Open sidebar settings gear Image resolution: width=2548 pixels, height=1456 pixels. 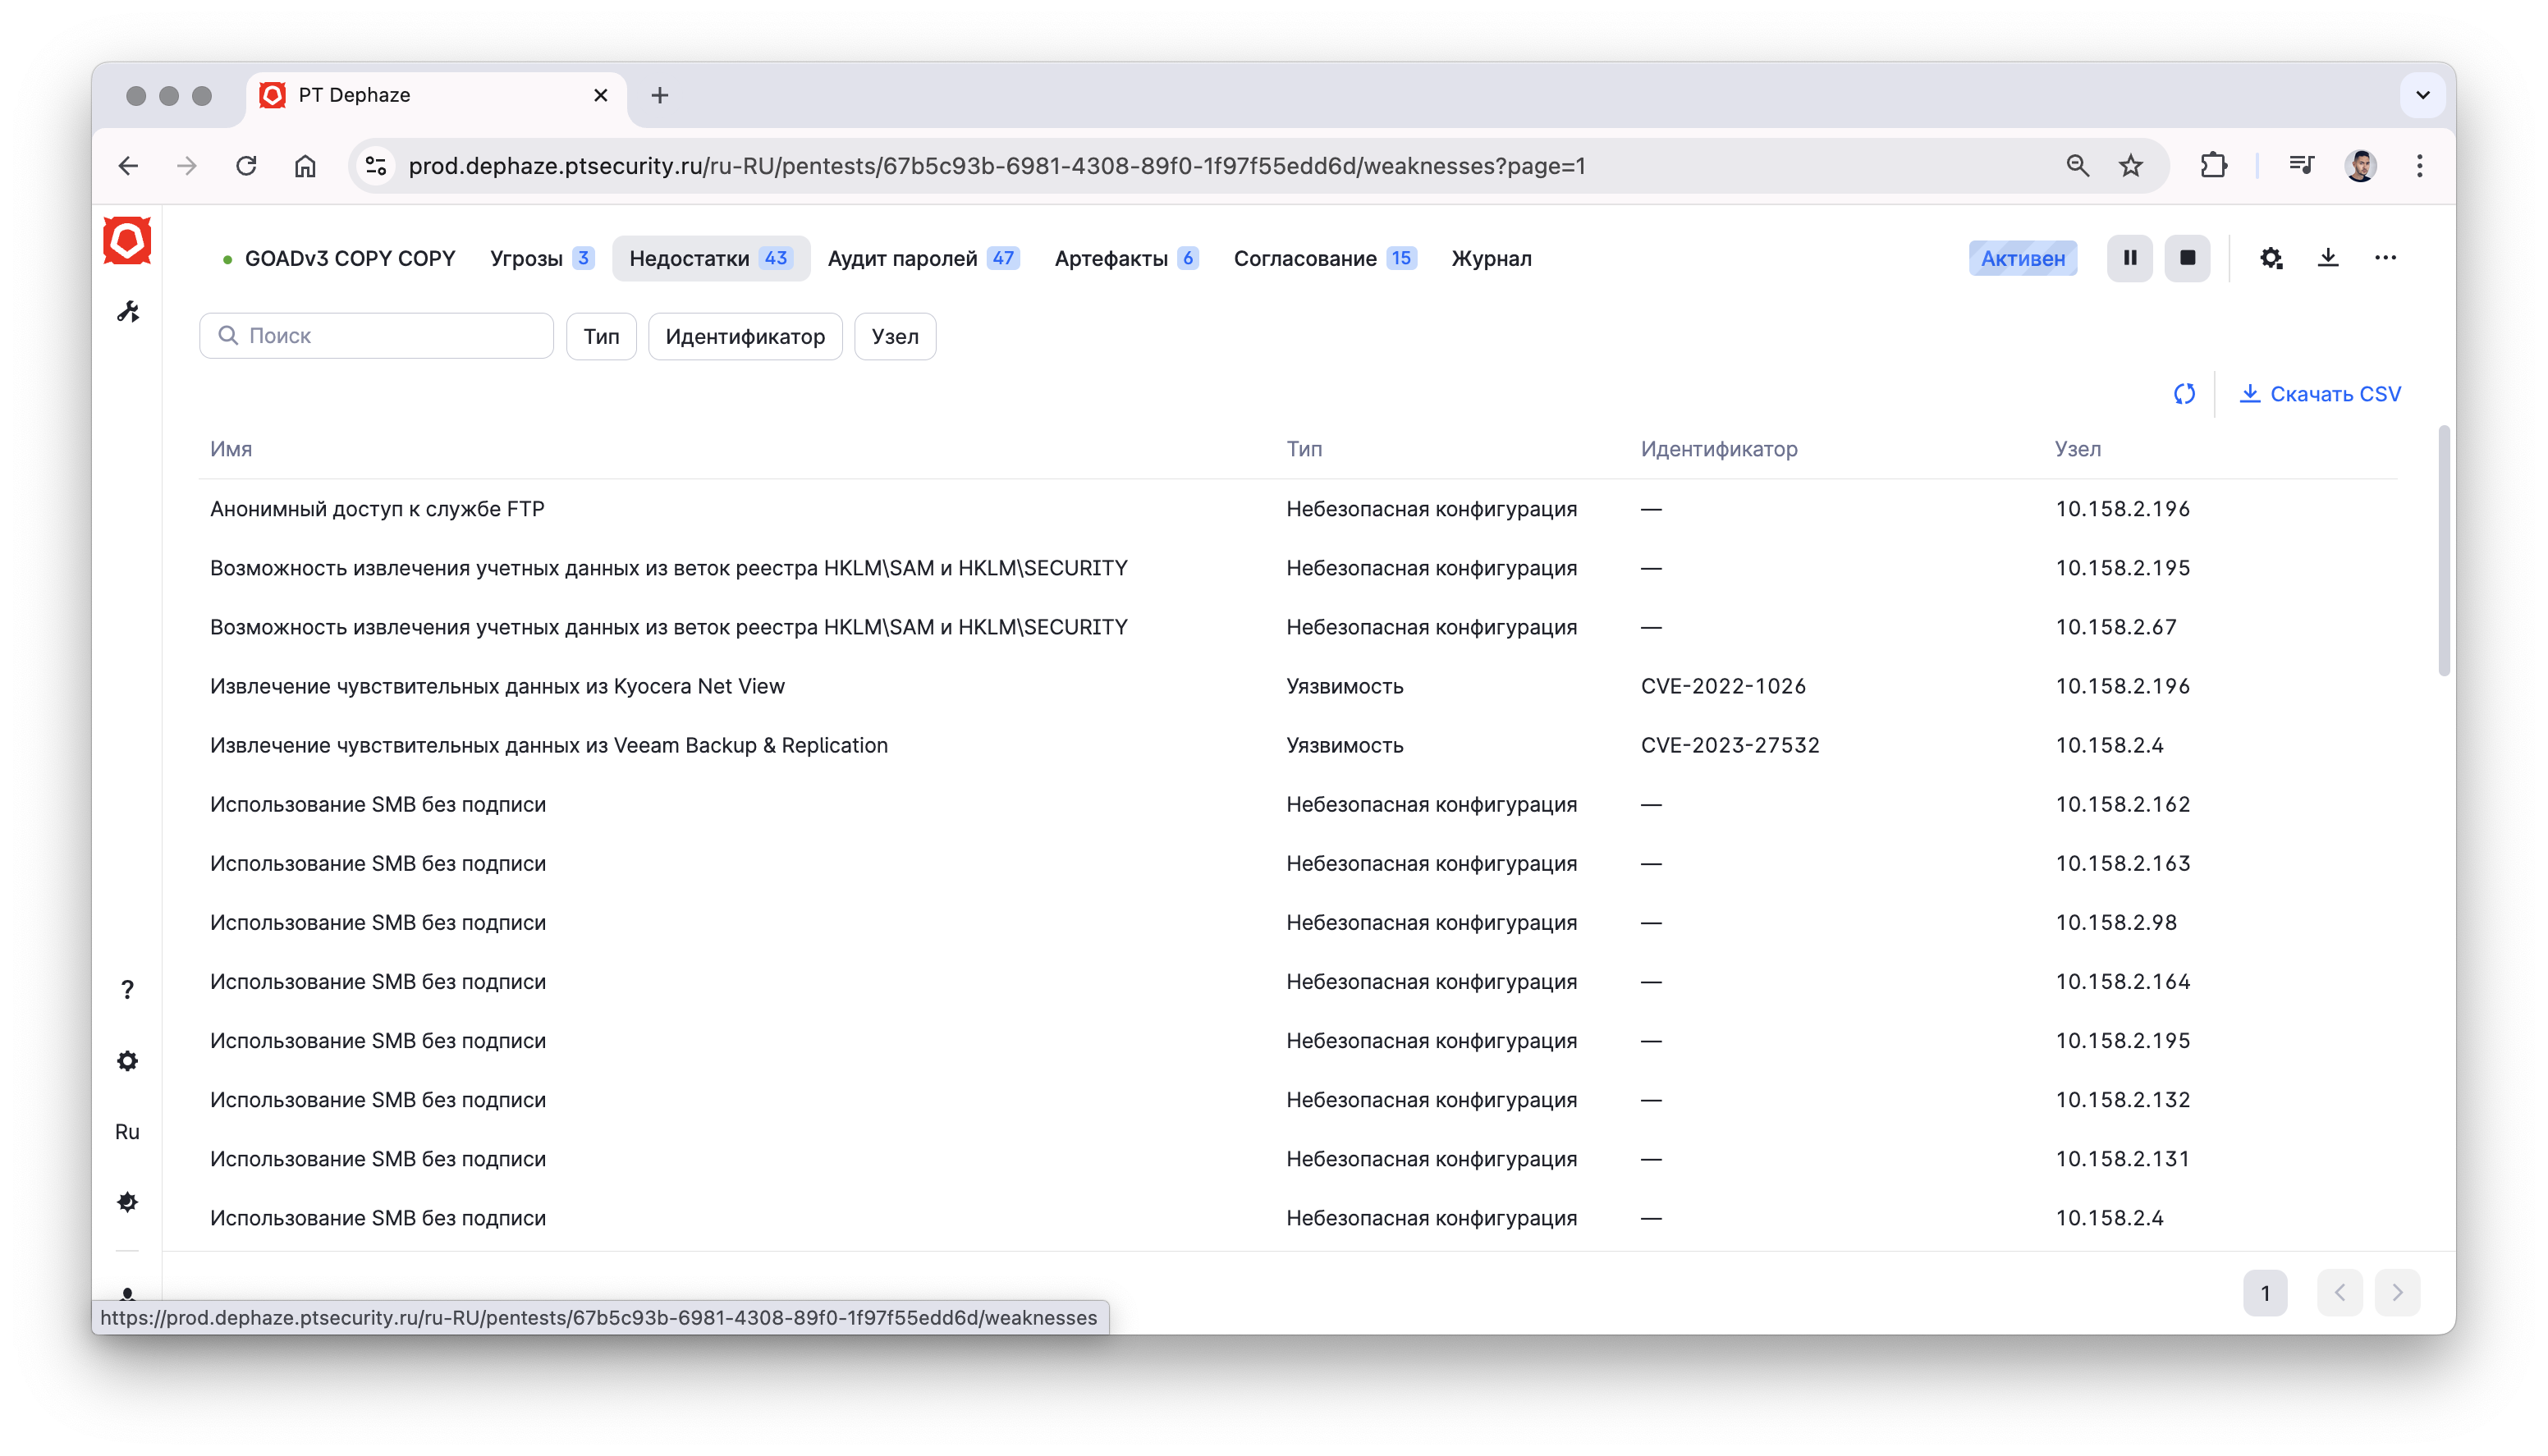(x=127, y=1061)
